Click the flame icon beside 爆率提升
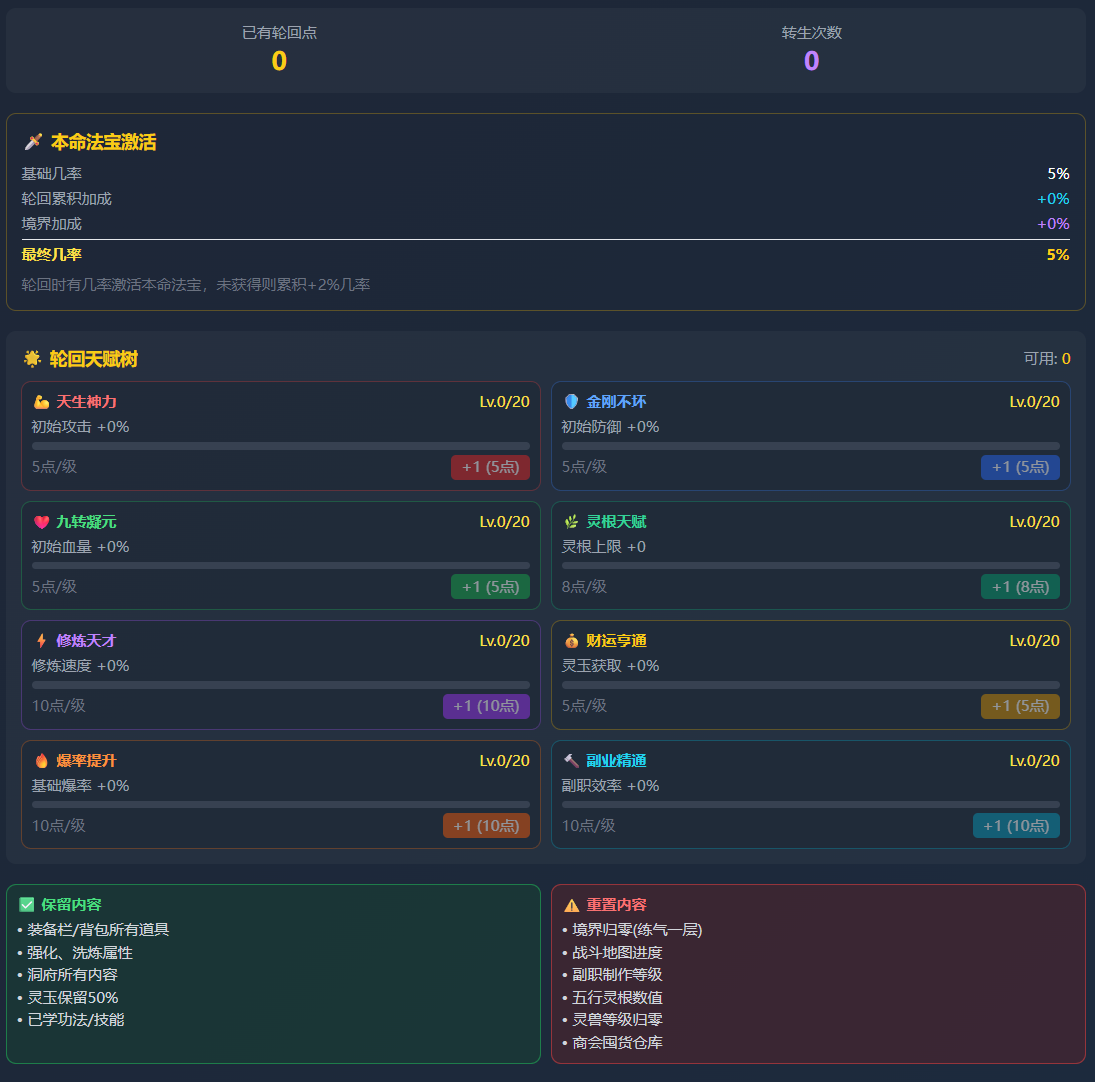Screen dimensions: 1095x1082 pos(41,761)
